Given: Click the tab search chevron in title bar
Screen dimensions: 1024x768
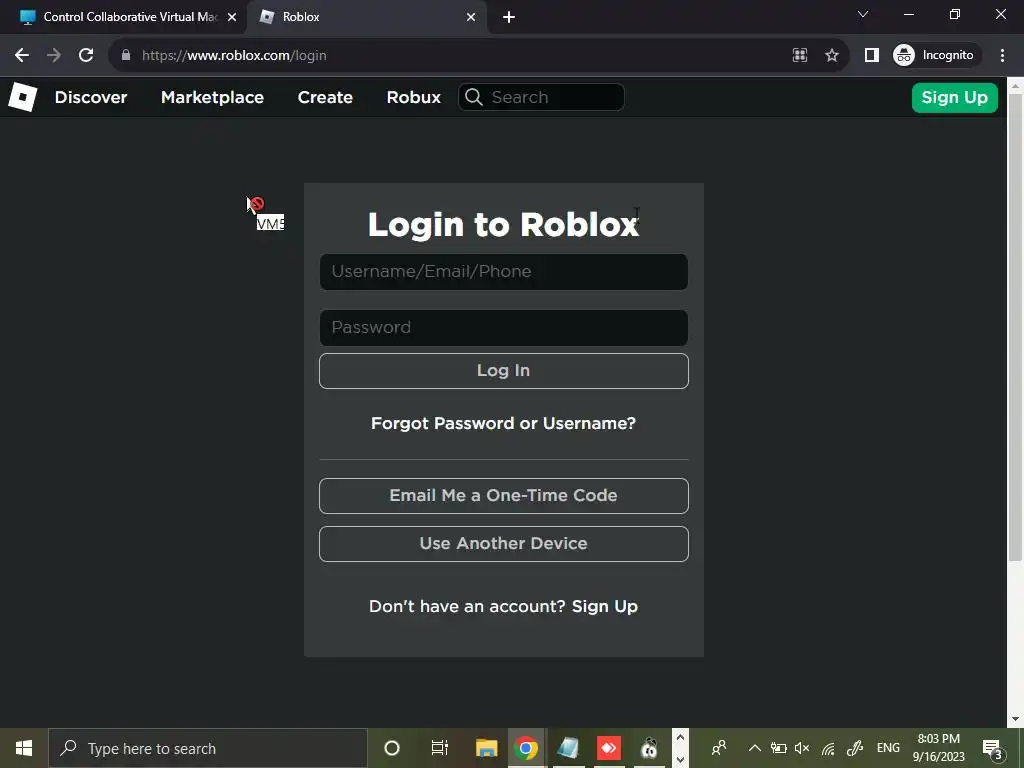Looking at the screenshot, I should click(863, 14).
